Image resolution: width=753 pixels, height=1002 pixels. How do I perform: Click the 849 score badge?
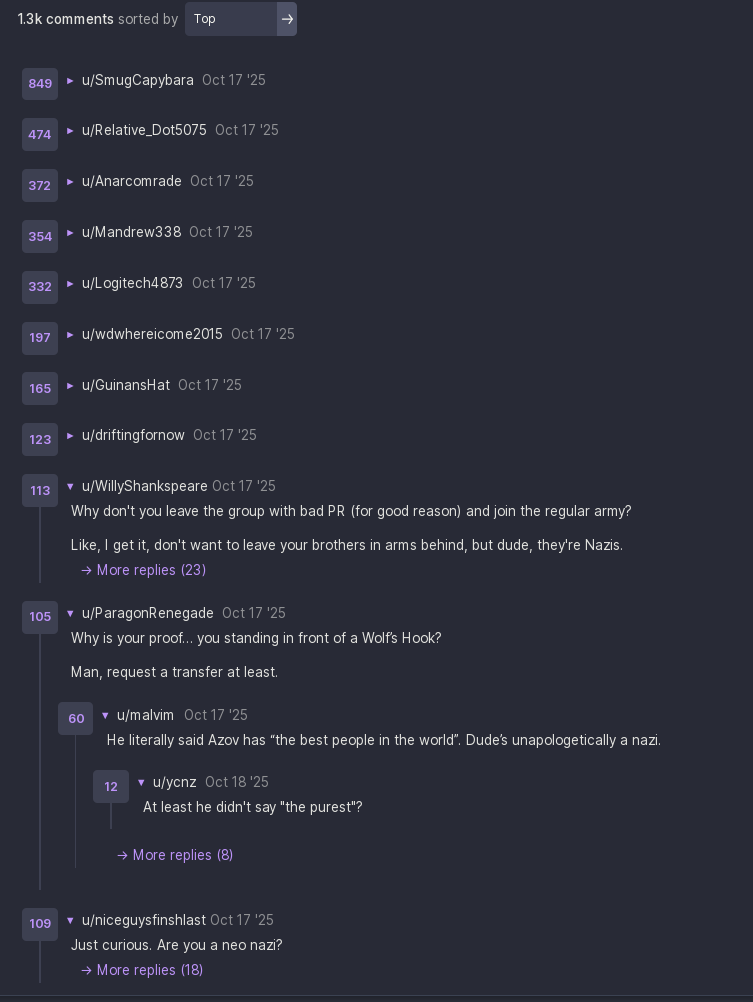40,84
